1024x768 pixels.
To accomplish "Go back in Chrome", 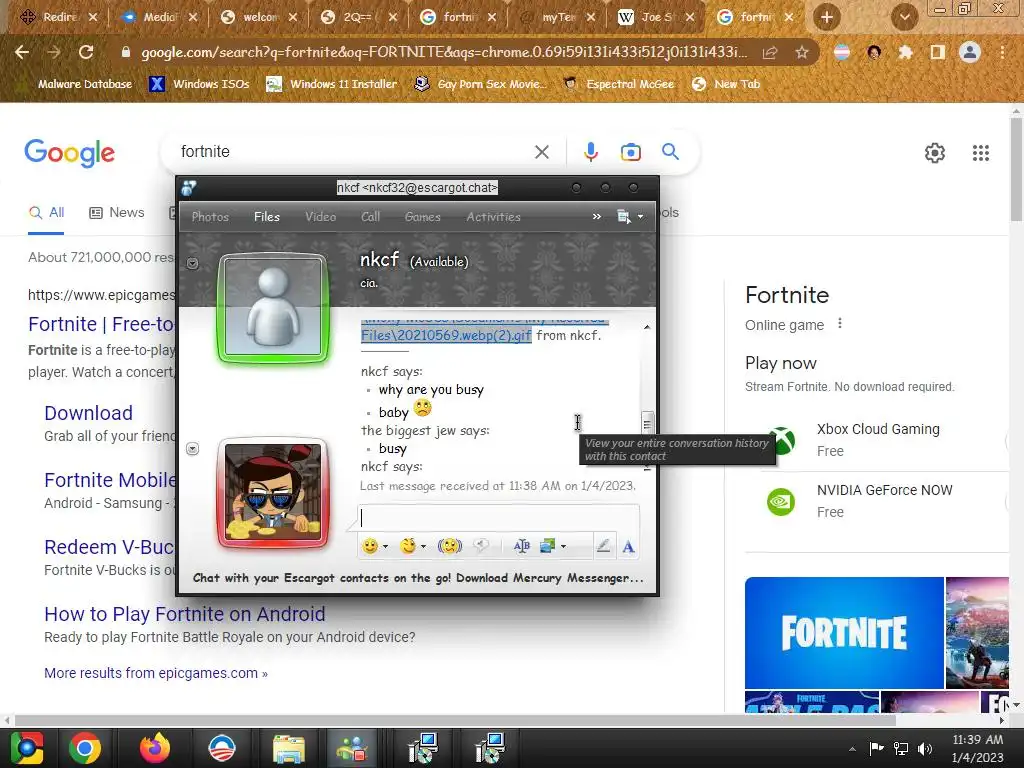I will (x=22, y=52).
